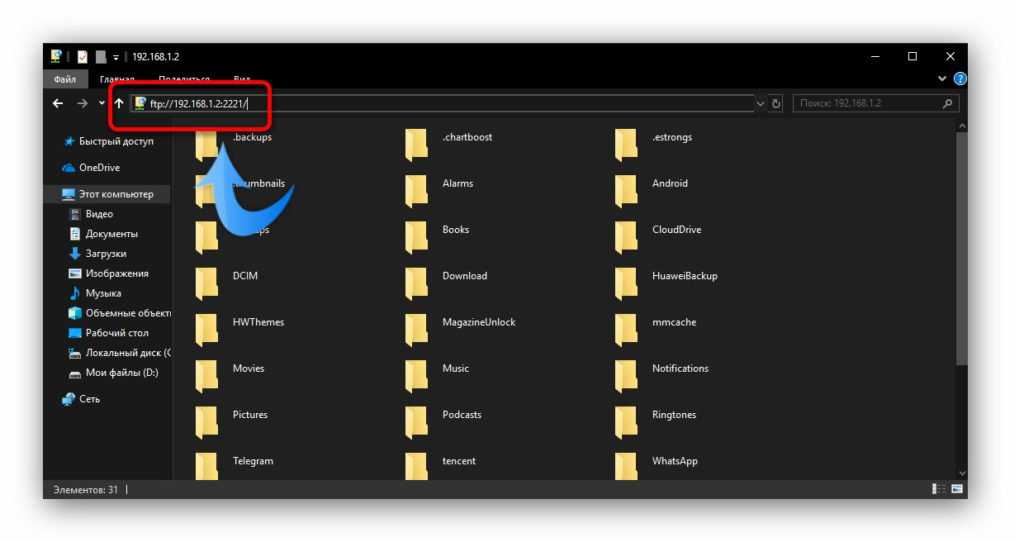Click the Up one level arrow
The height and width of the screenshot is (542, 1024).
[x=119, y=103]
